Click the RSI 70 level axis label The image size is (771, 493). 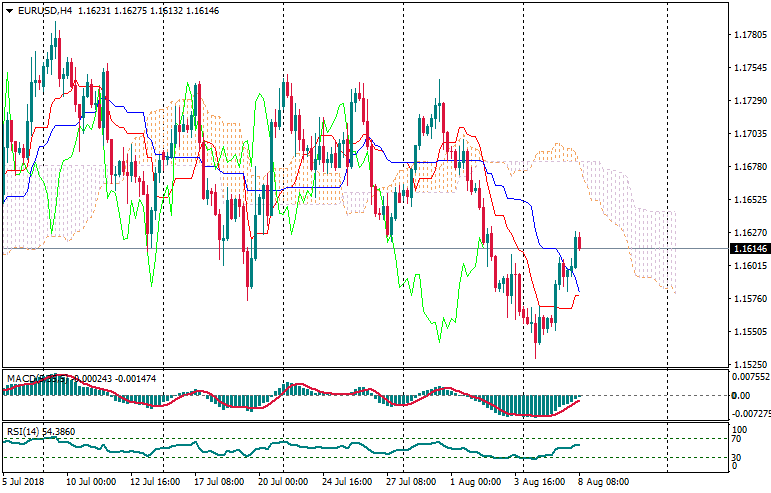click(738, 439)
